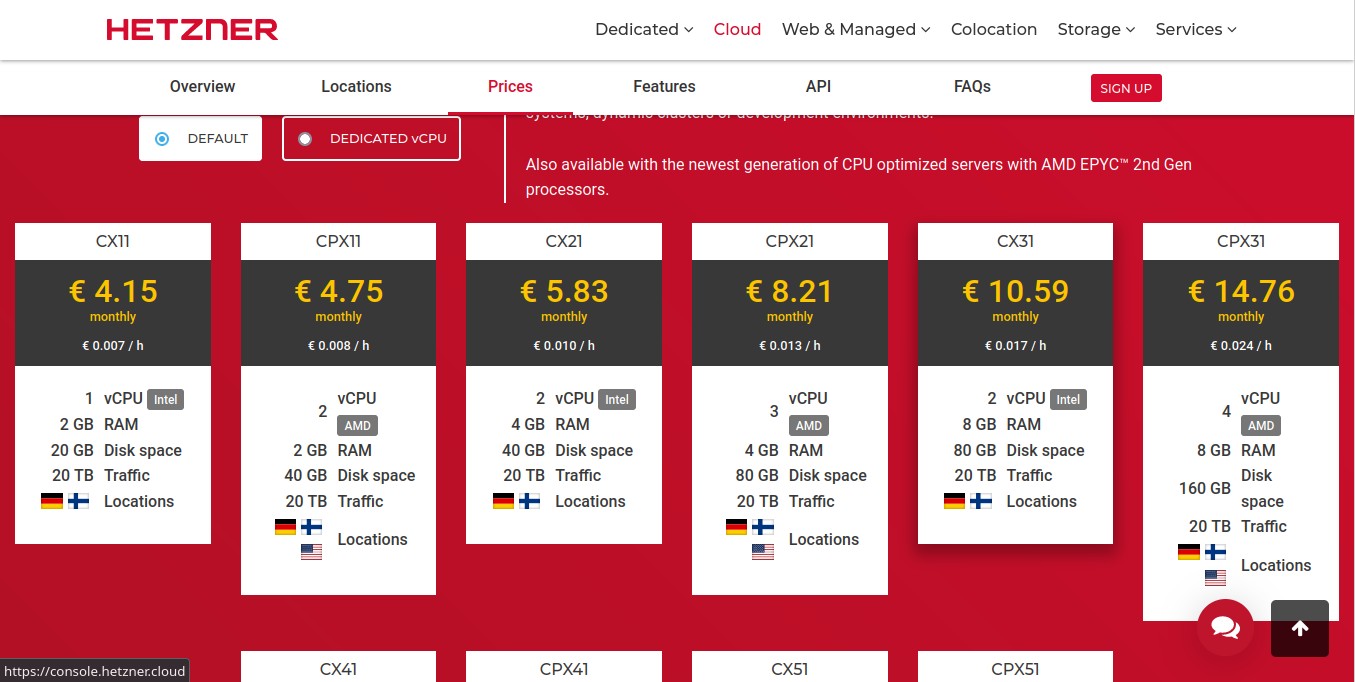This screenshot has width=1355, height=682.
Task: Click the € 4.75 monthly price
Action: [338, 291]
